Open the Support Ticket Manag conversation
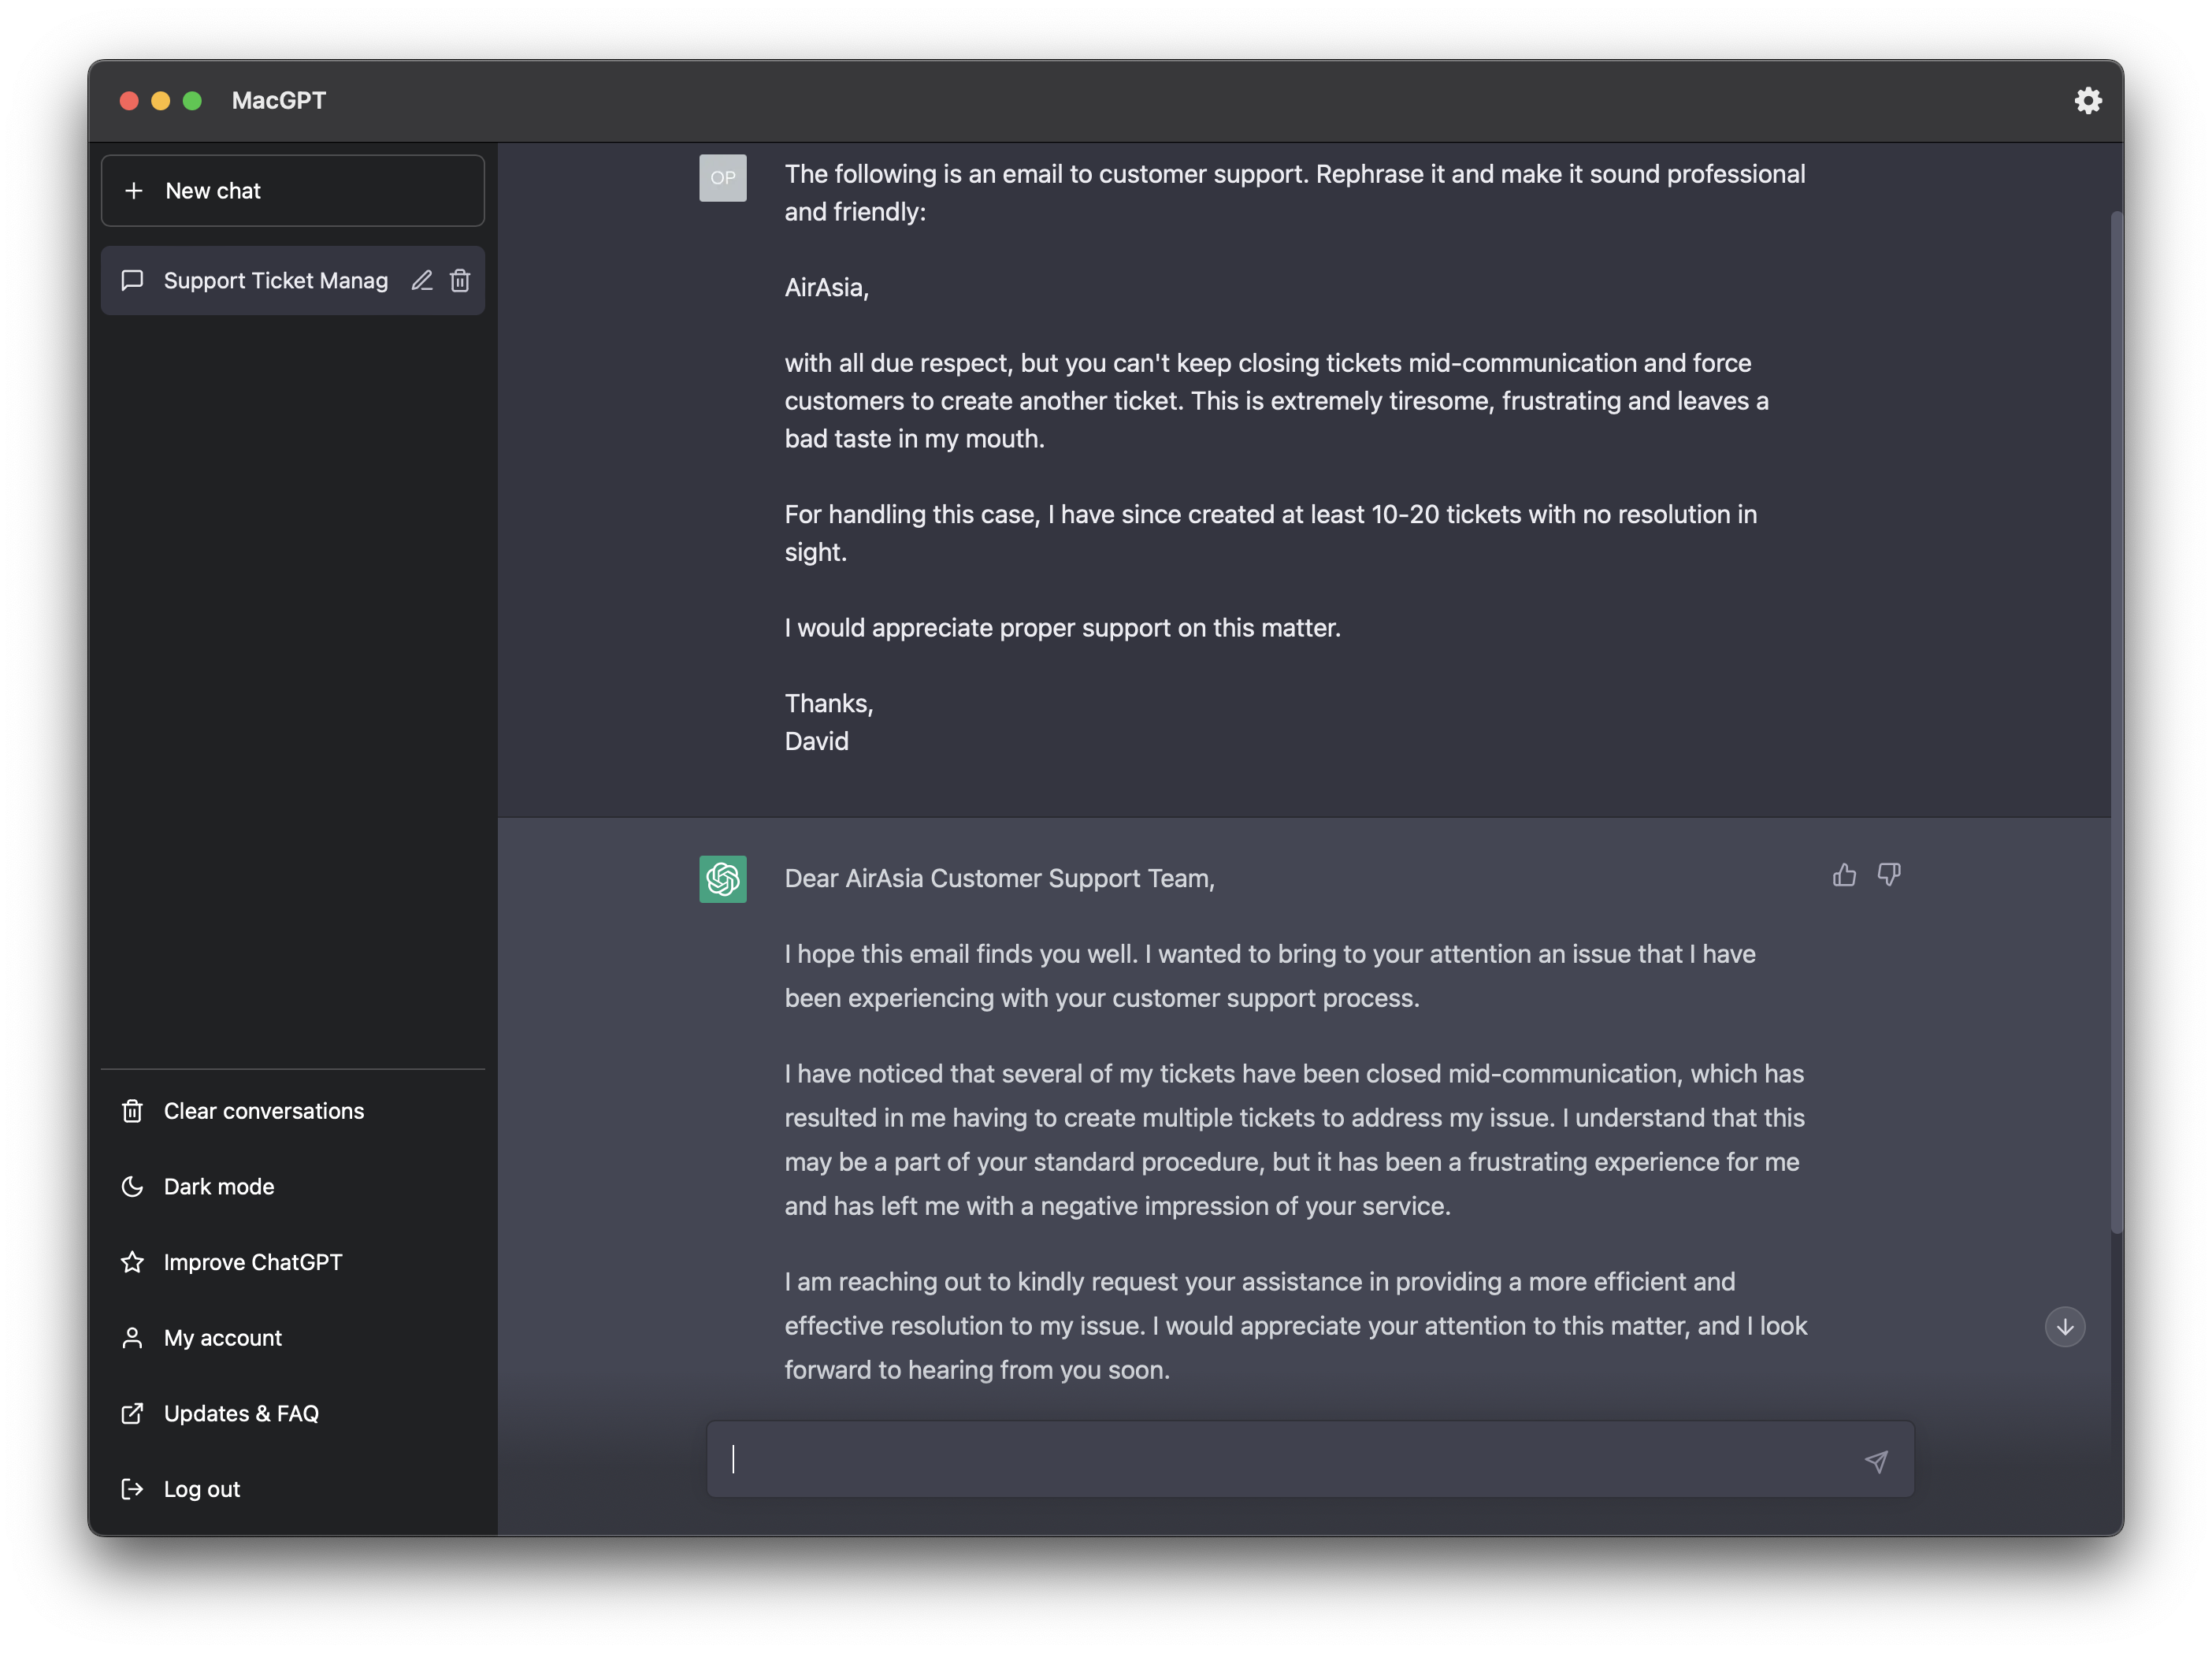2212x1653 pixels. click(292, 280)
